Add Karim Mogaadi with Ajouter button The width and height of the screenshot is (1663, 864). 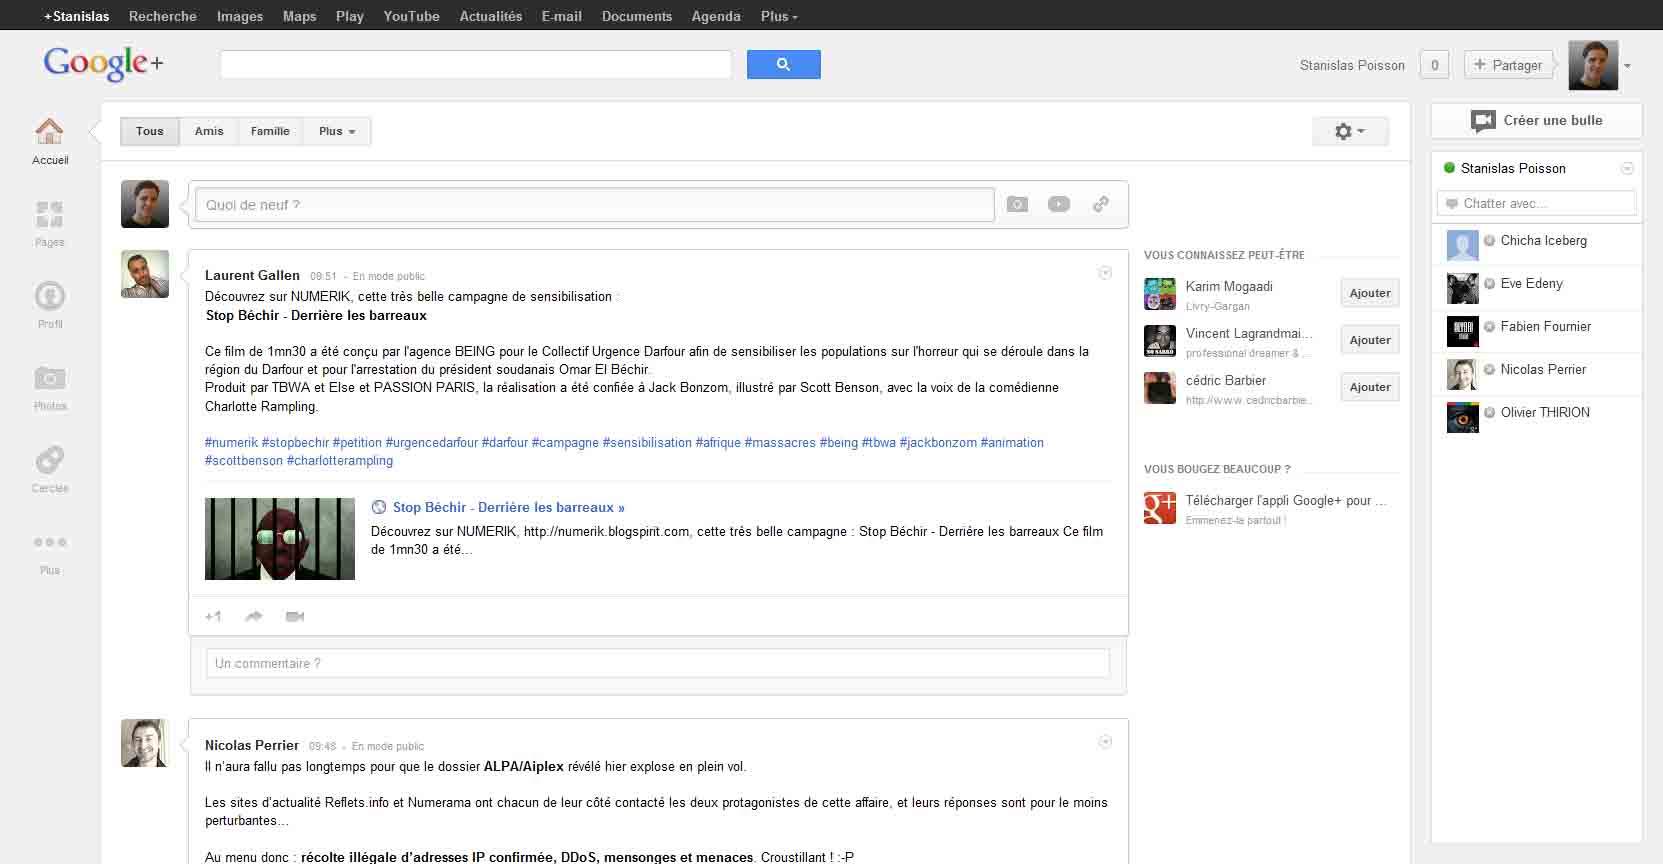click(1370, 293)
